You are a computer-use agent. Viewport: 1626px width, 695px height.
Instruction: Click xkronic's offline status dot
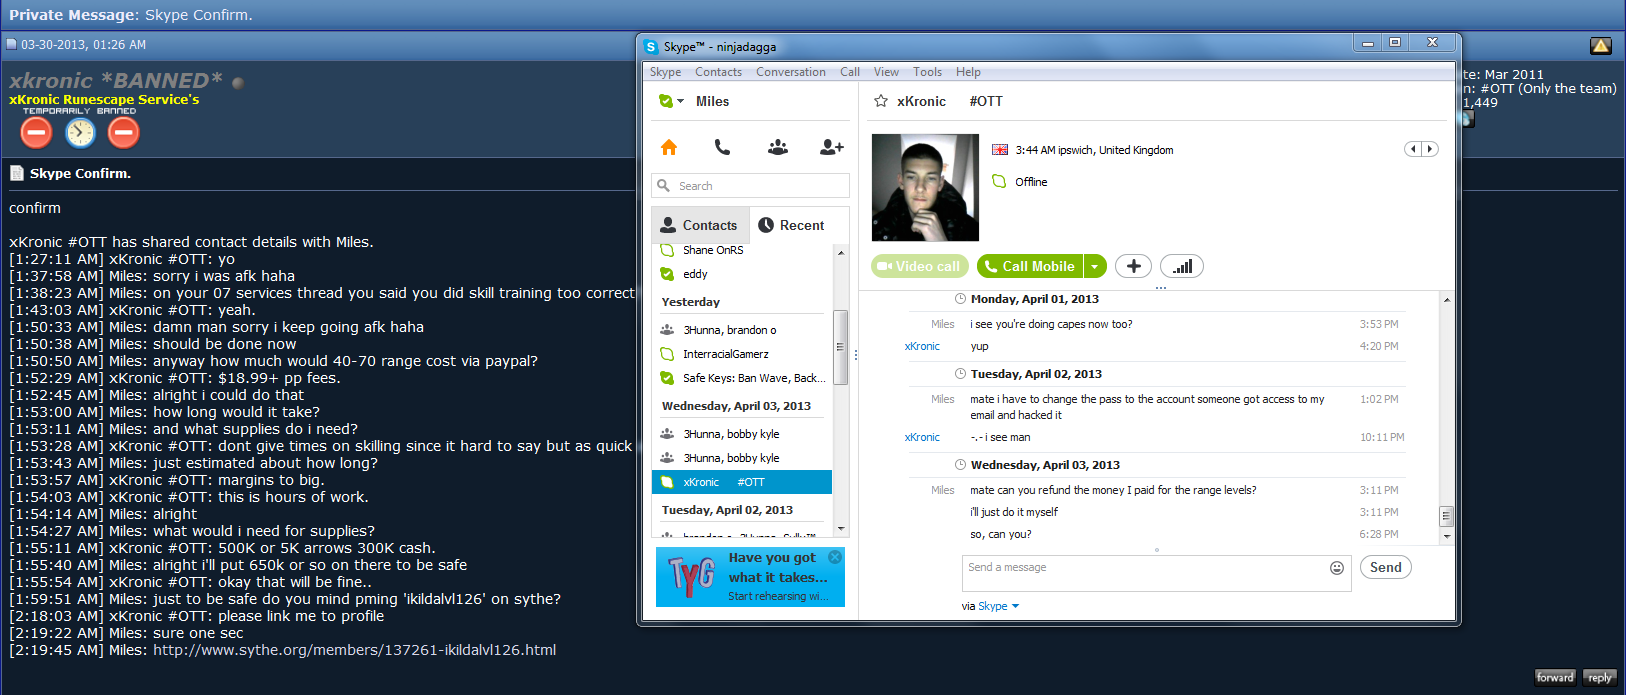(238, 83)
